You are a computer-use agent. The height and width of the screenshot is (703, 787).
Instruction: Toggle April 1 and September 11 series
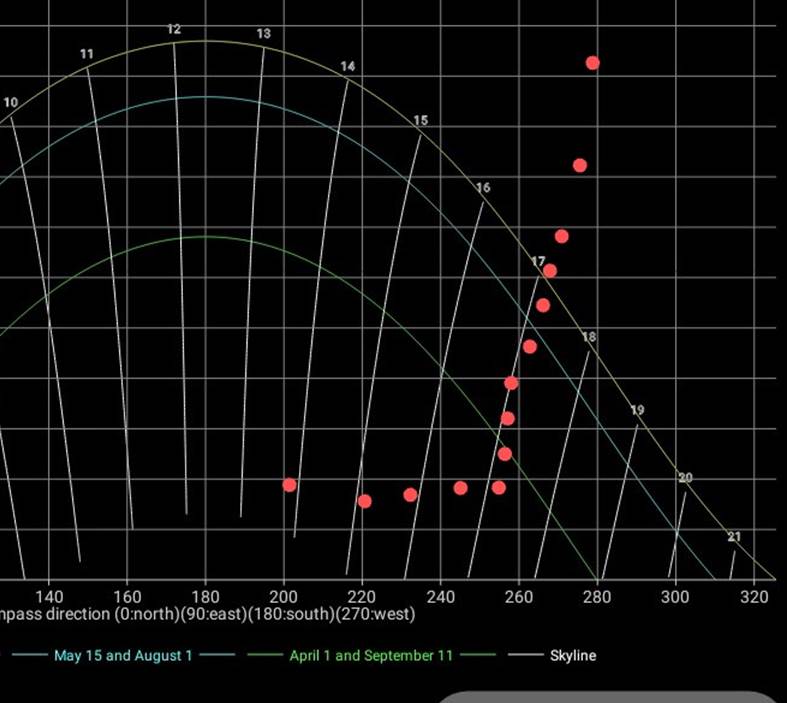[x=370, y=656]
